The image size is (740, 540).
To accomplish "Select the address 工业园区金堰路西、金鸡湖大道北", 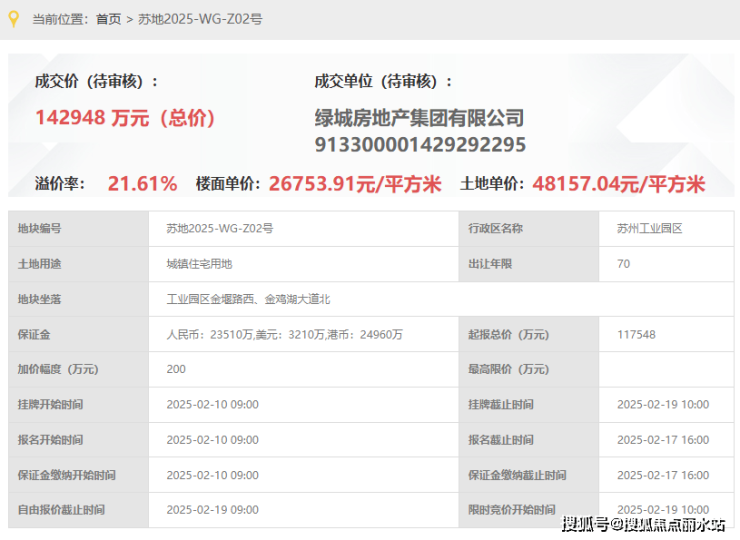I will pos(248,299).
